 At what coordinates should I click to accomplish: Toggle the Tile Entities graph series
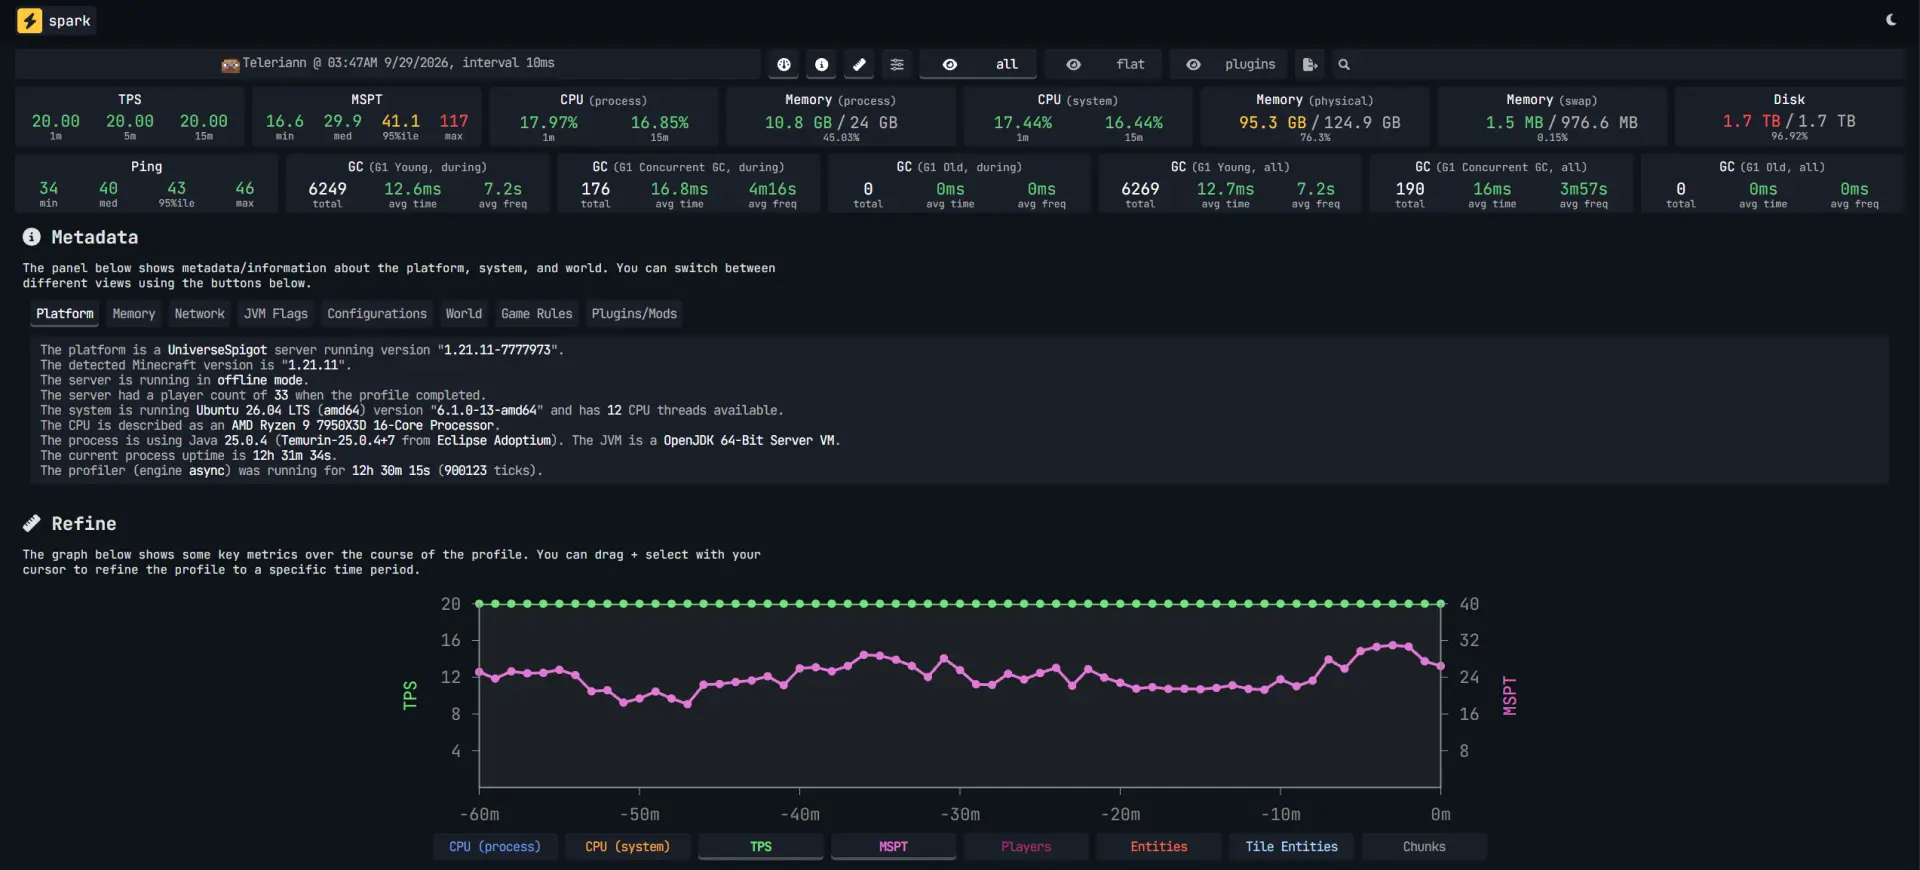1291,846
